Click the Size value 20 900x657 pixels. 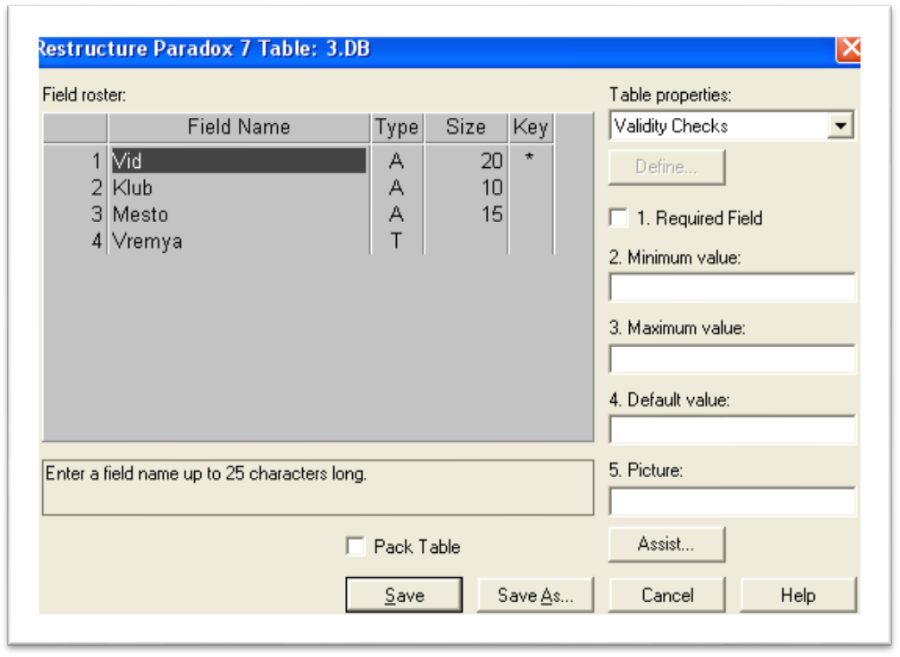pos(491,161)
